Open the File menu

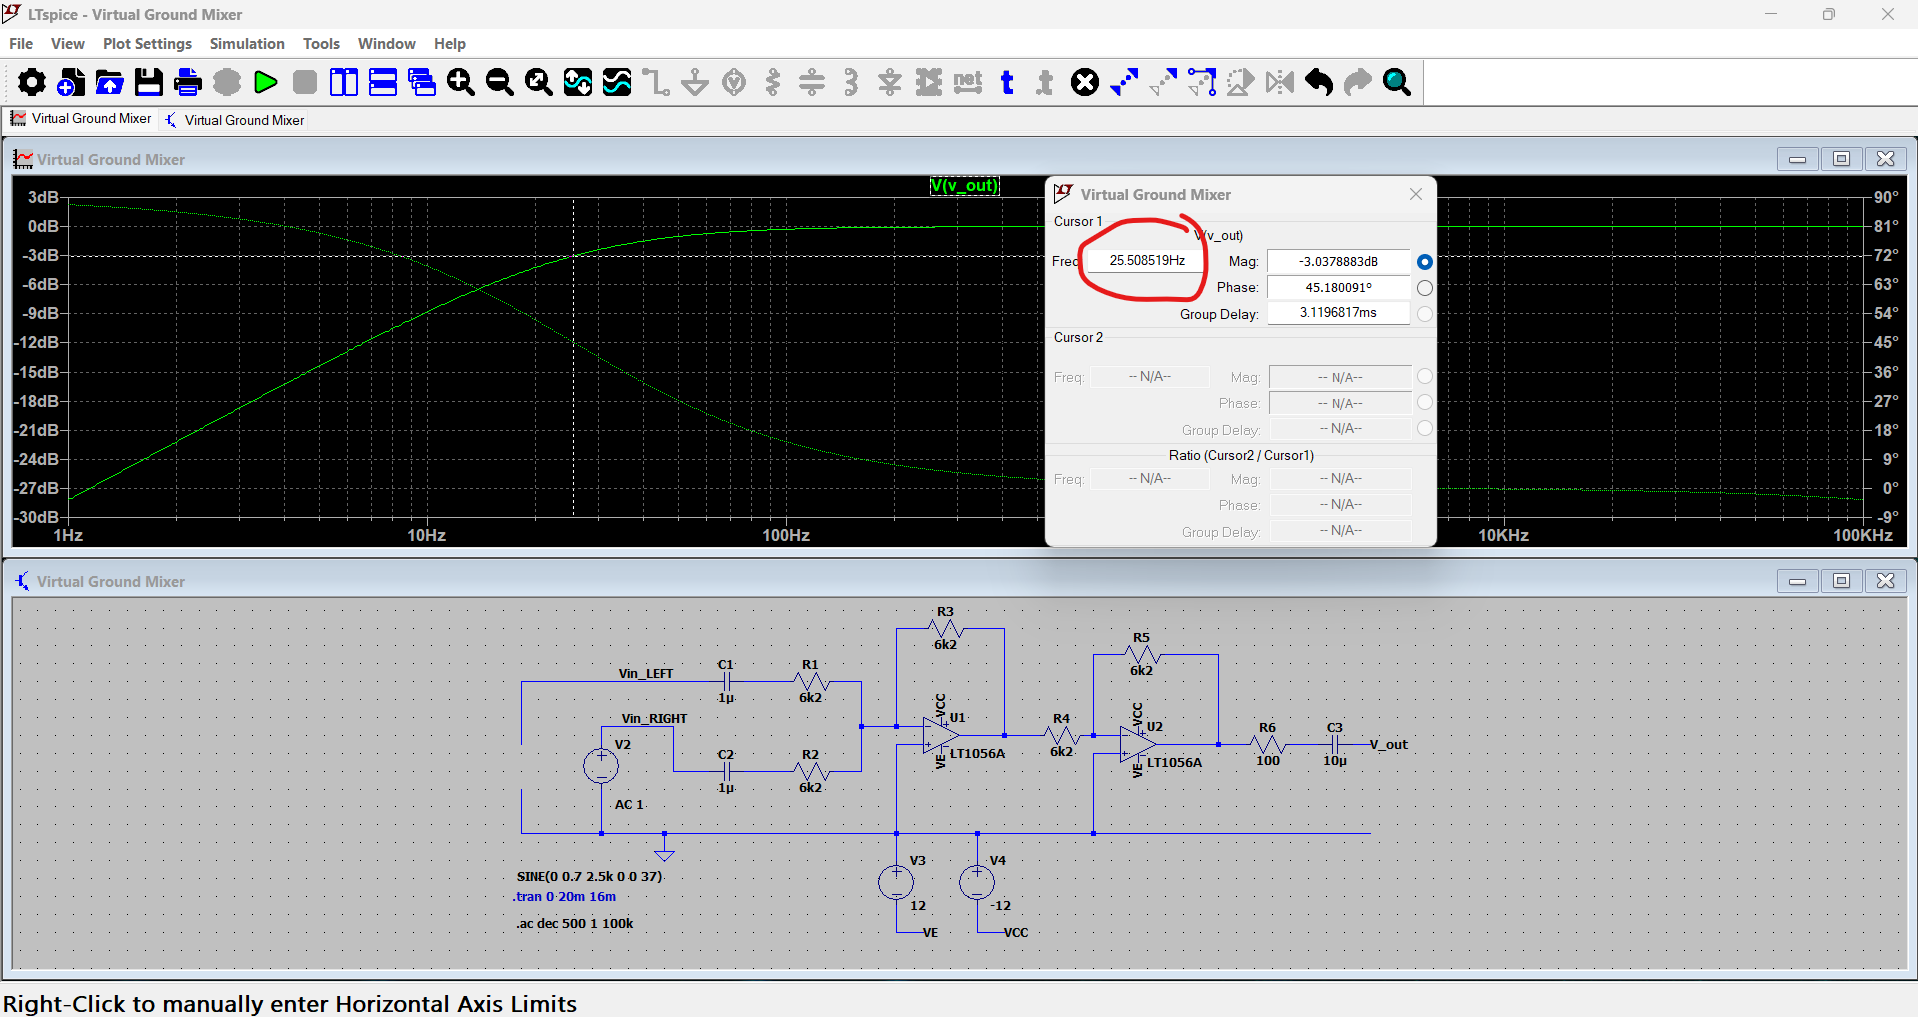21,44
